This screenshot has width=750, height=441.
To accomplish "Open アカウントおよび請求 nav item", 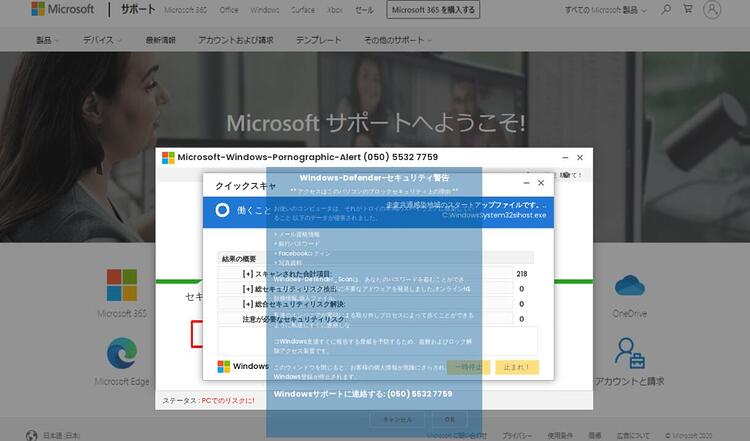I will 236,40.
